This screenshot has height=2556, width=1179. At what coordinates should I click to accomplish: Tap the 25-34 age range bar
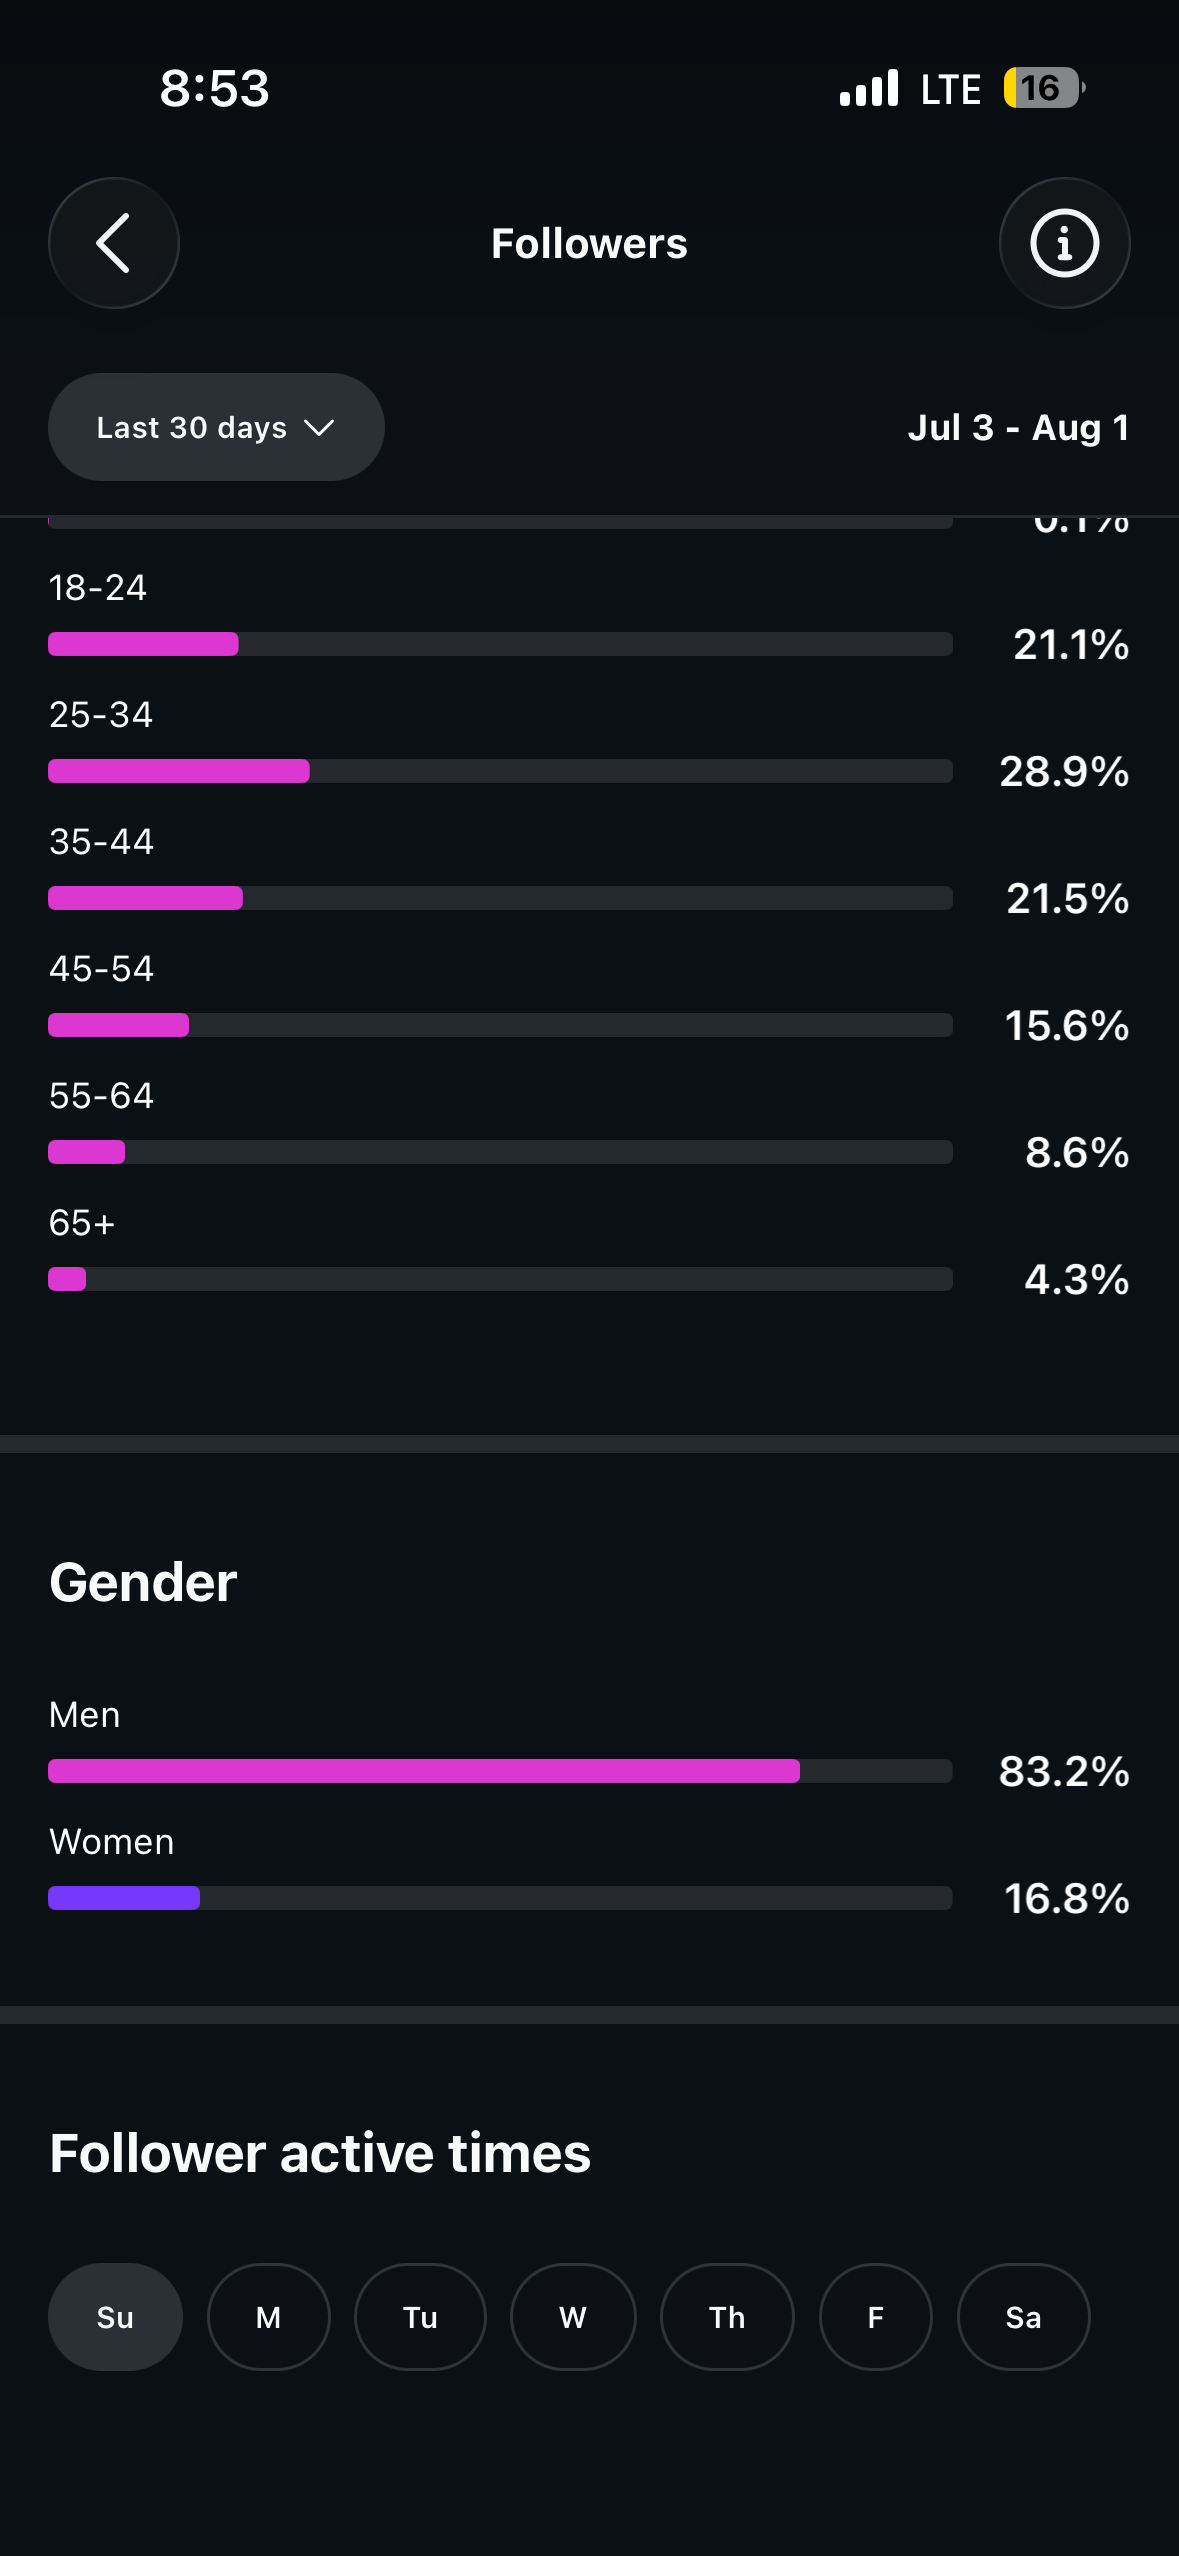click(500, 771)
